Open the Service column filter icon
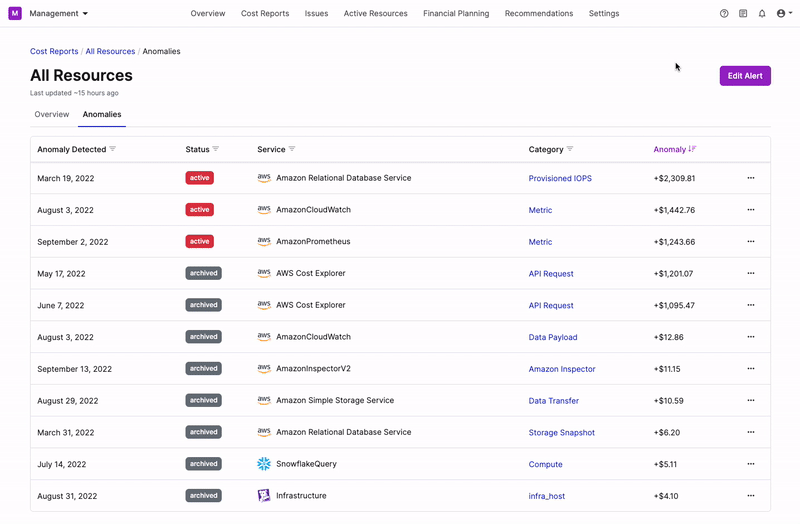The image size is (800, 524). click(x=292, y=149)
